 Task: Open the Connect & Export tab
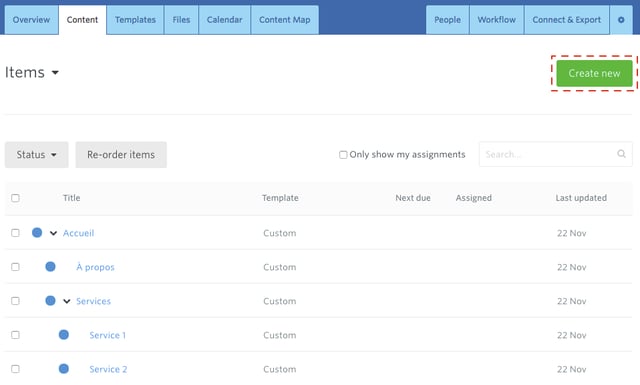pos(567,20)
